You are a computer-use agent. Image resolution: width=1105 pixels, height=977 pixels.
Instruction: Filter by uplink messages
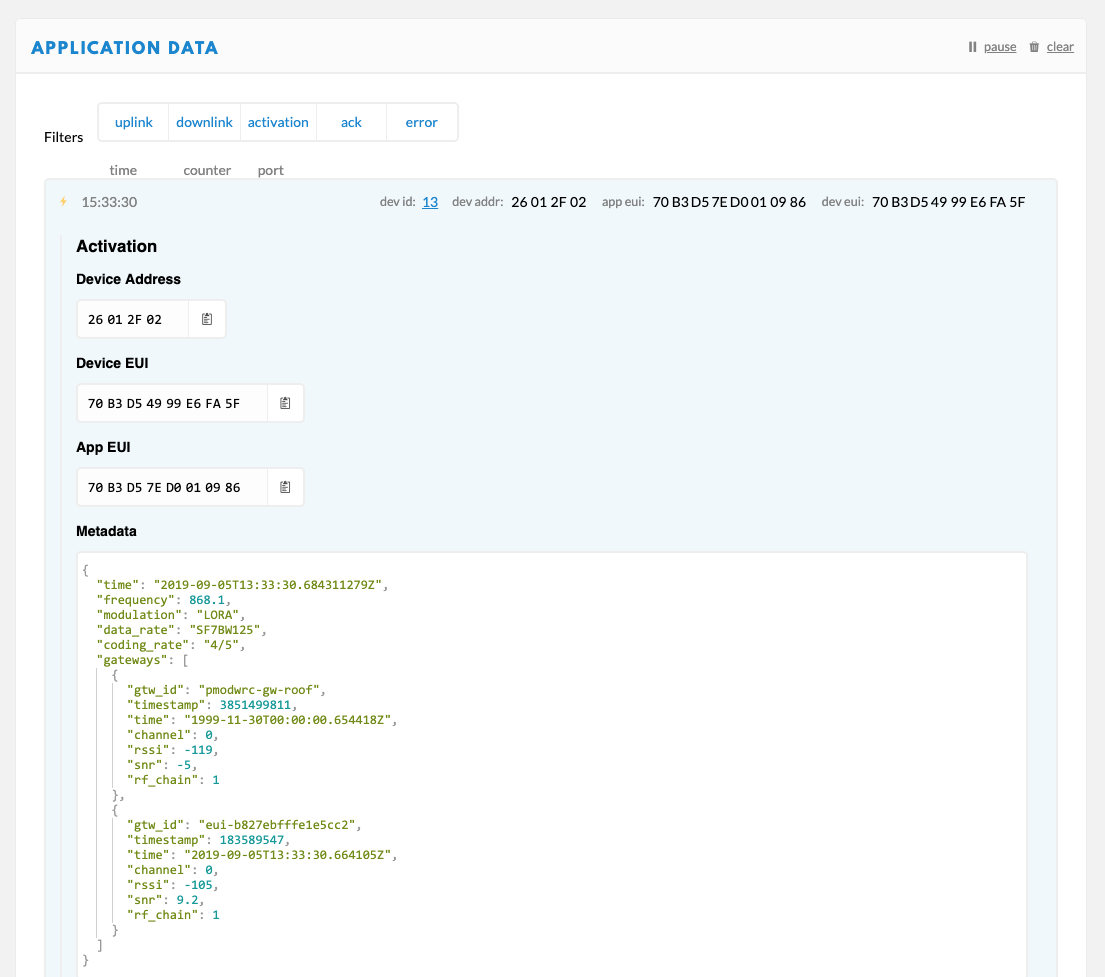coord(134,122)
